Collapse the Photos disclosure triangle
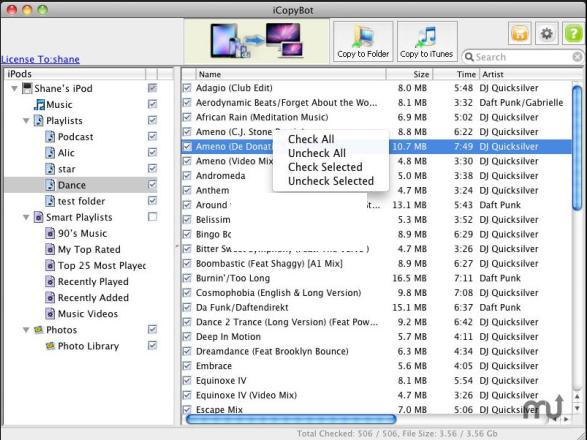Screen dimensions: 587x440 (26, 330)
